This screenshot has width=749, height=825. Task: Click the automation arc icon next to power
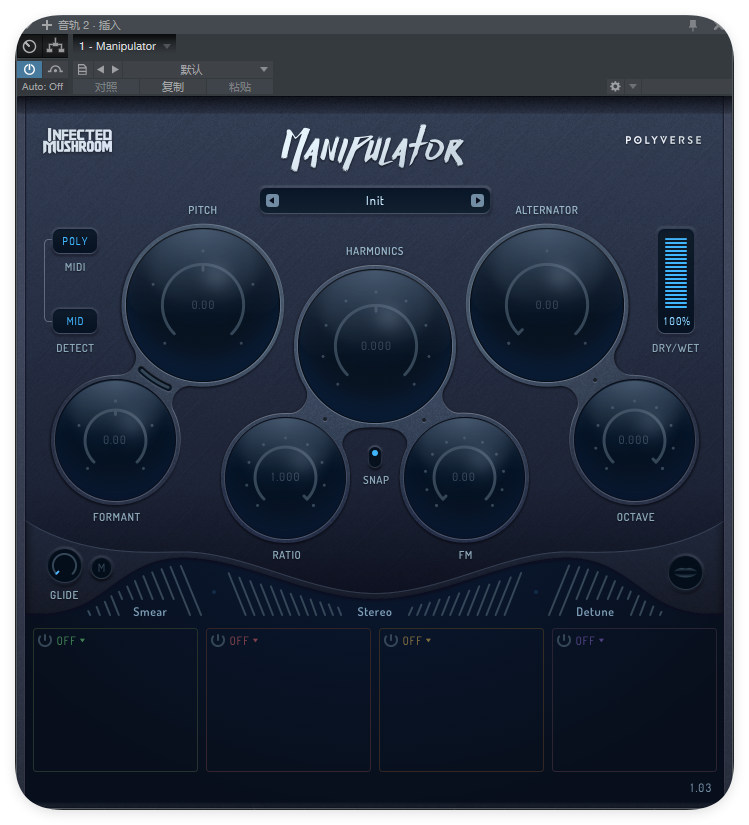tap(55, 69)
